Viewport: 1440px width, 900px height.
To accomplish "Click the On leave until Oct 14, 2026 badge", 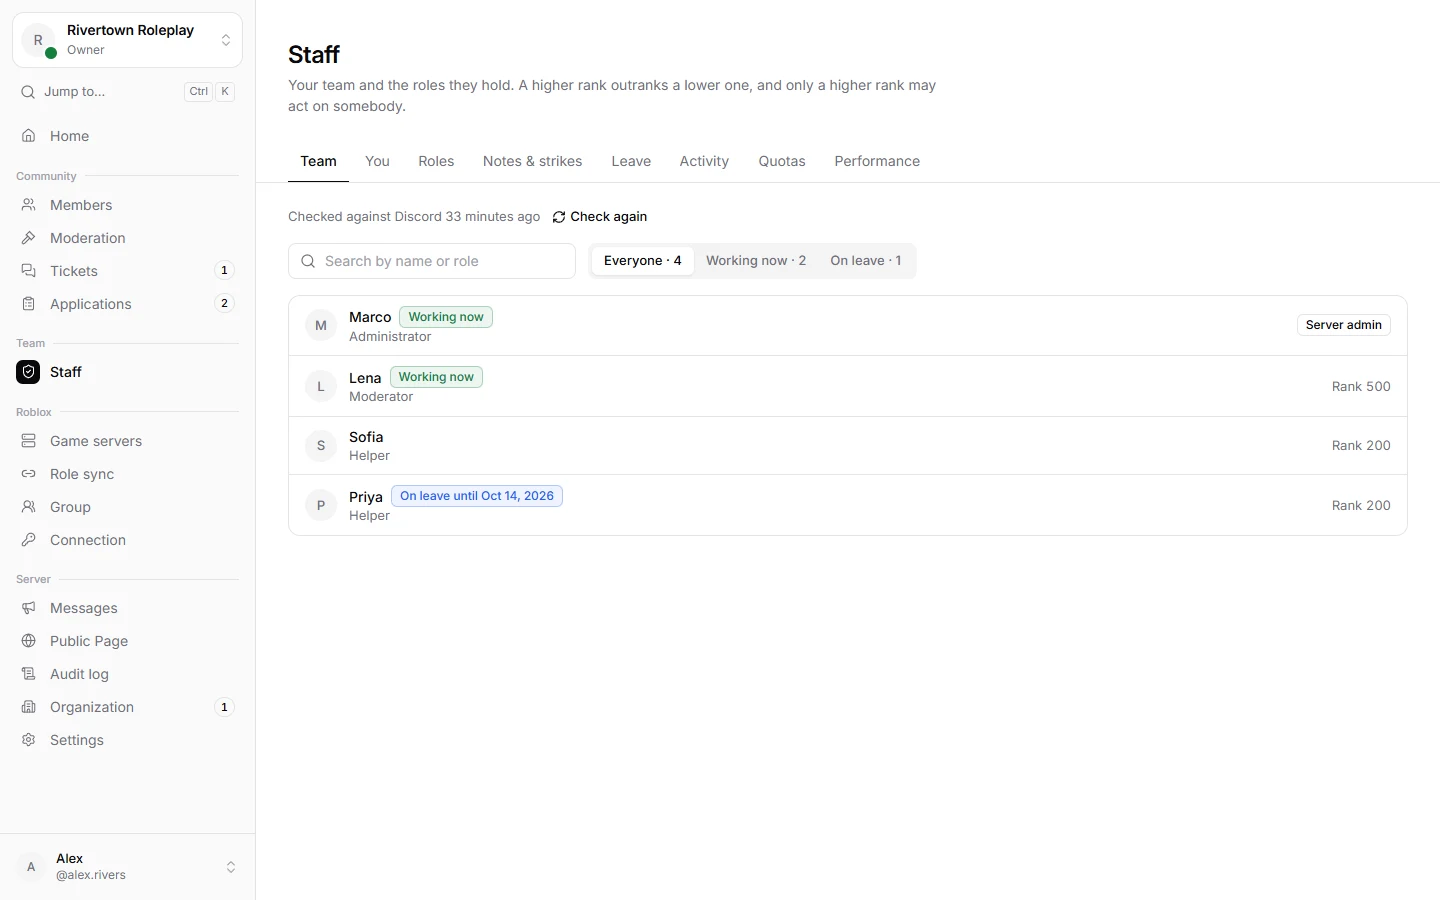I will pos(477,496).
